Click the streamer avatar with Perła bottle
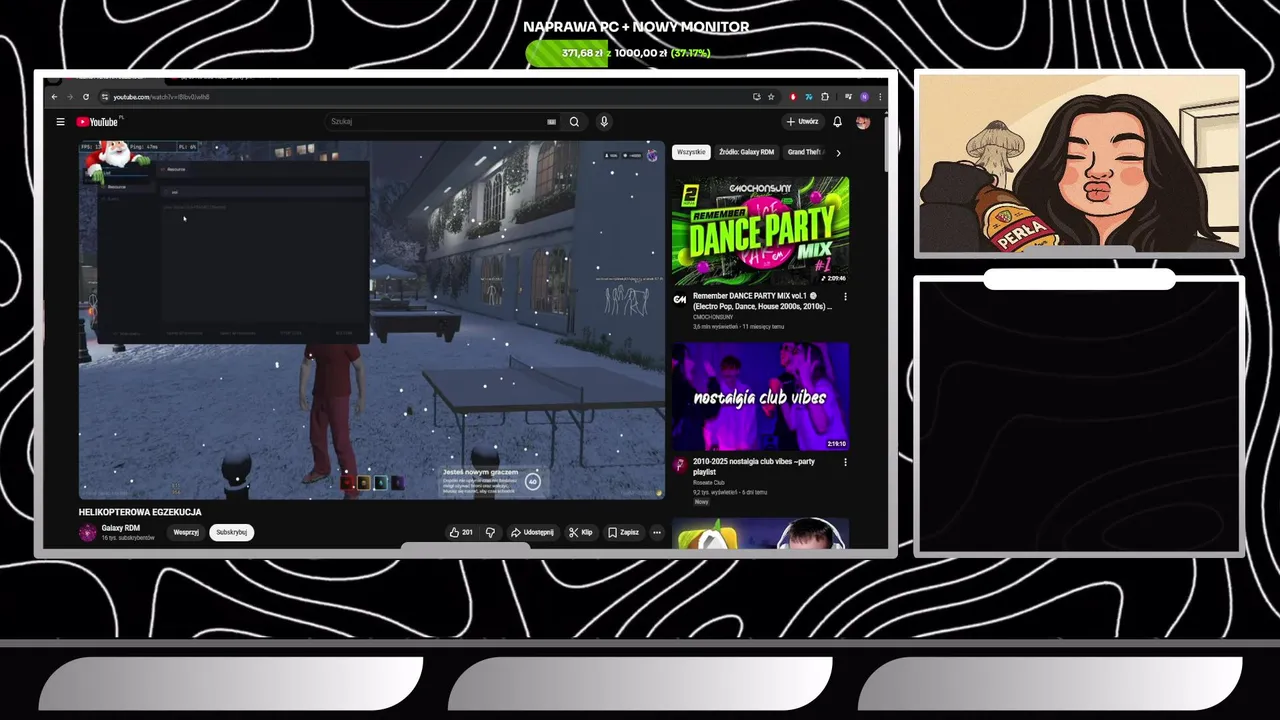 click(x=1079, y=163)
